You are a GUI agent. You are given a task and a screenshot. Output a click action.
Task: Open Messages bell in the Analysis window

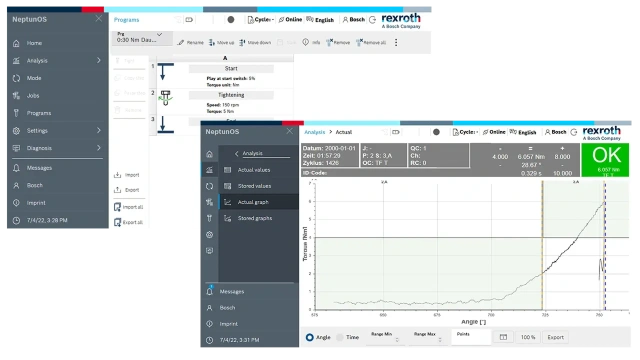pyautogui.click(x=209, y=291)
